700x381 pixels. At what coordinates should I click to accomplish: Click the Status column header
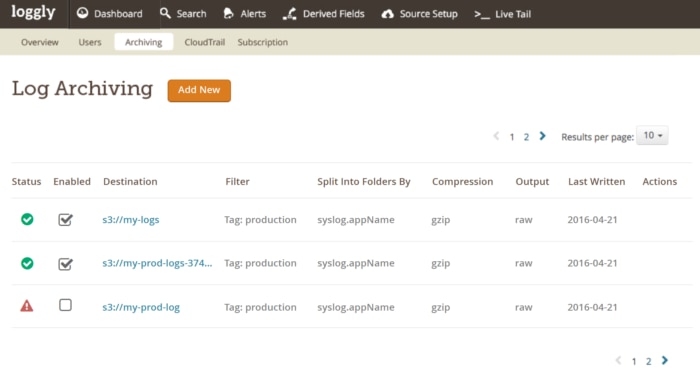[26, 181]
